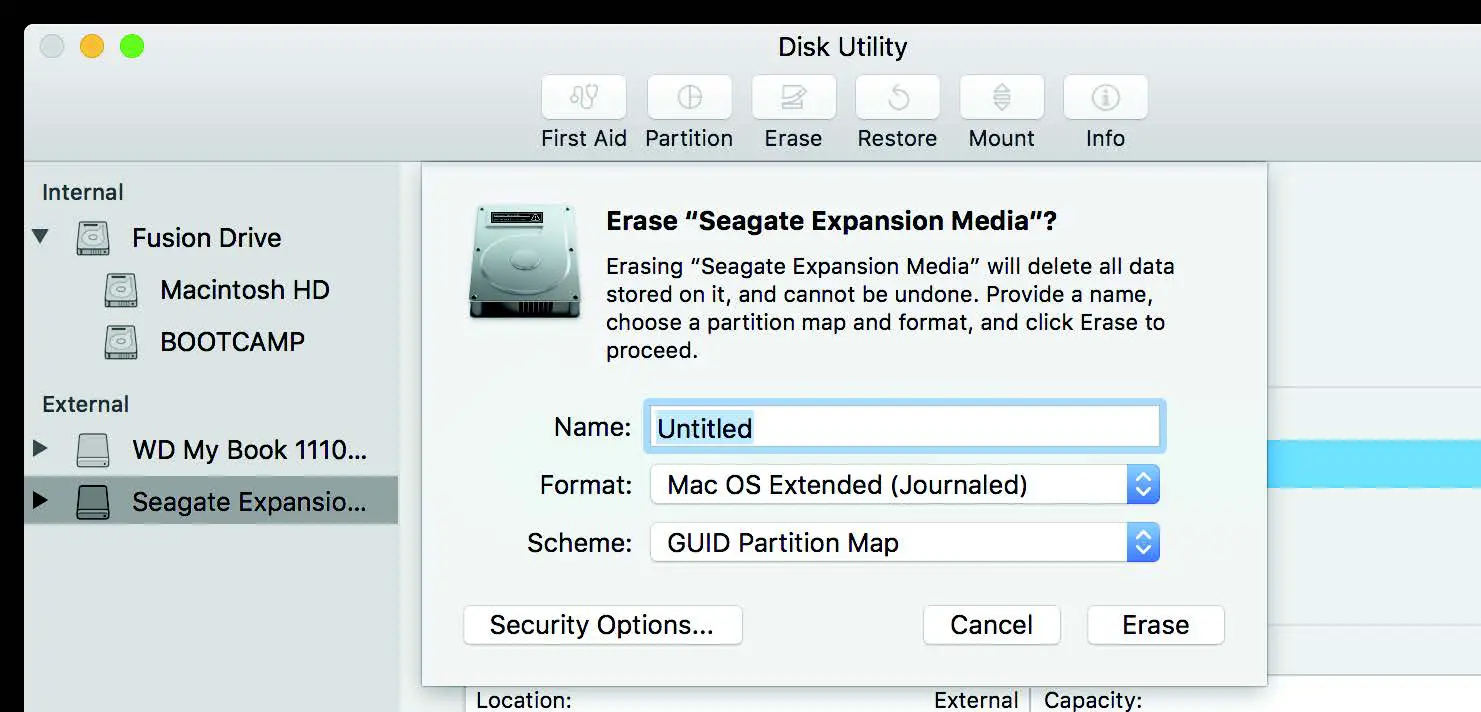Screen dimensions: 1481x712
Task: Cancel the erase dialog
Action: pyautogui.click(x=991, y=625)
